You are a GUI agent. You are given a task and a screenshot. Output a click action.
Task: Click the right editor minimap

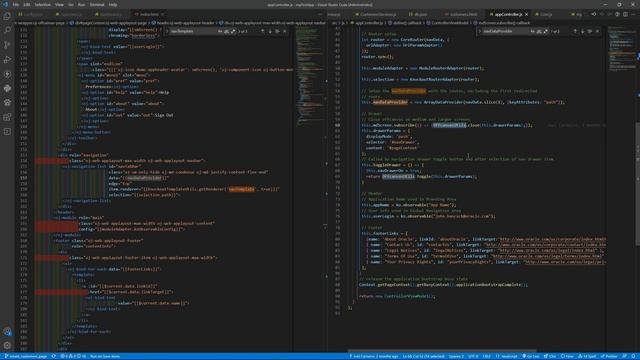621,49
